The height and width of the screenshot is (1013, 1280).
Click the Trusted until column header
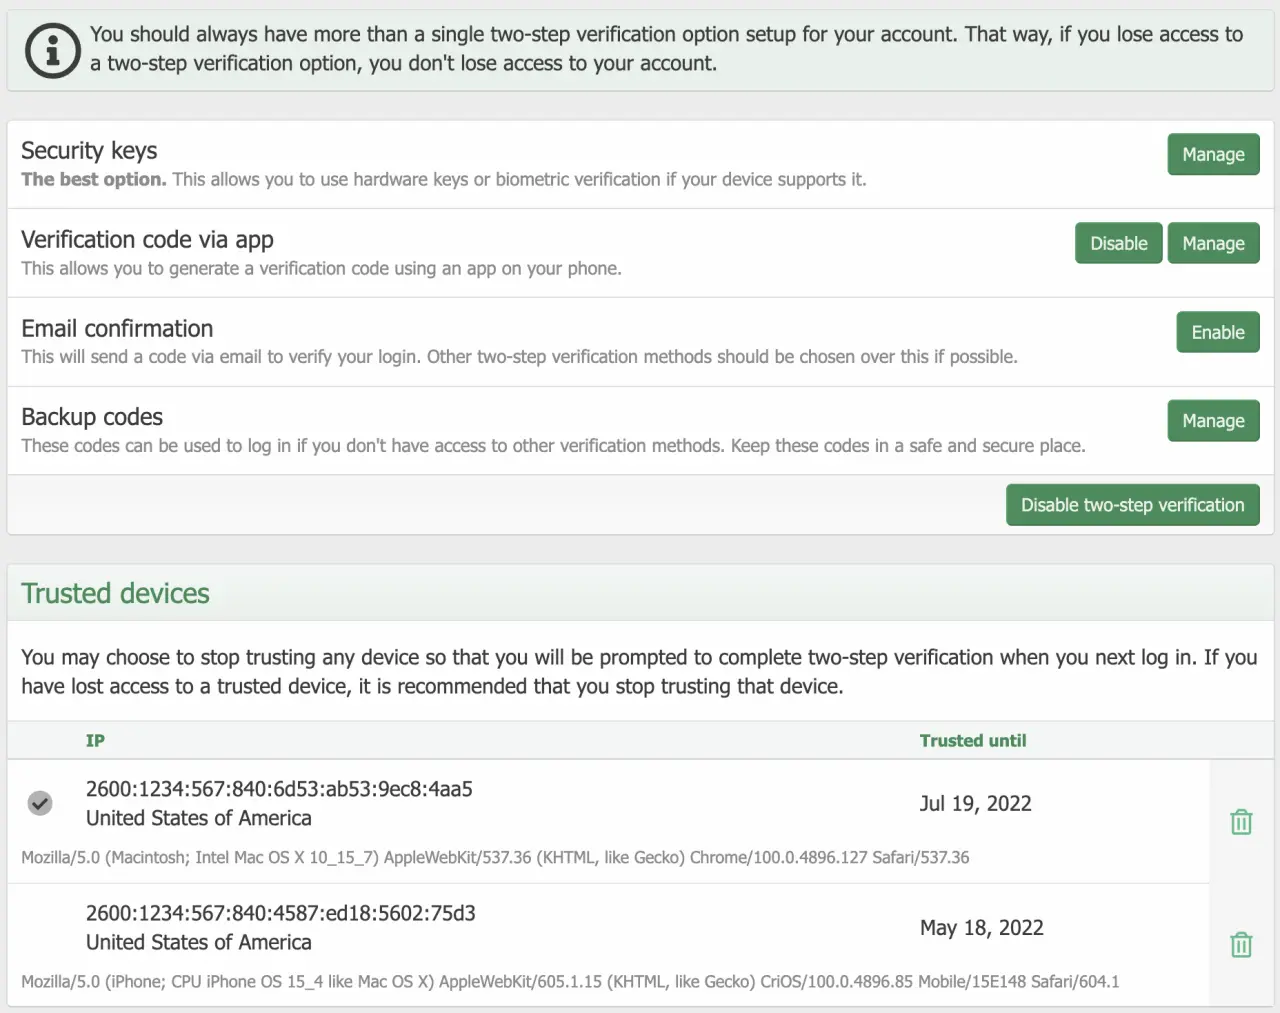click(x=972, y=741)
